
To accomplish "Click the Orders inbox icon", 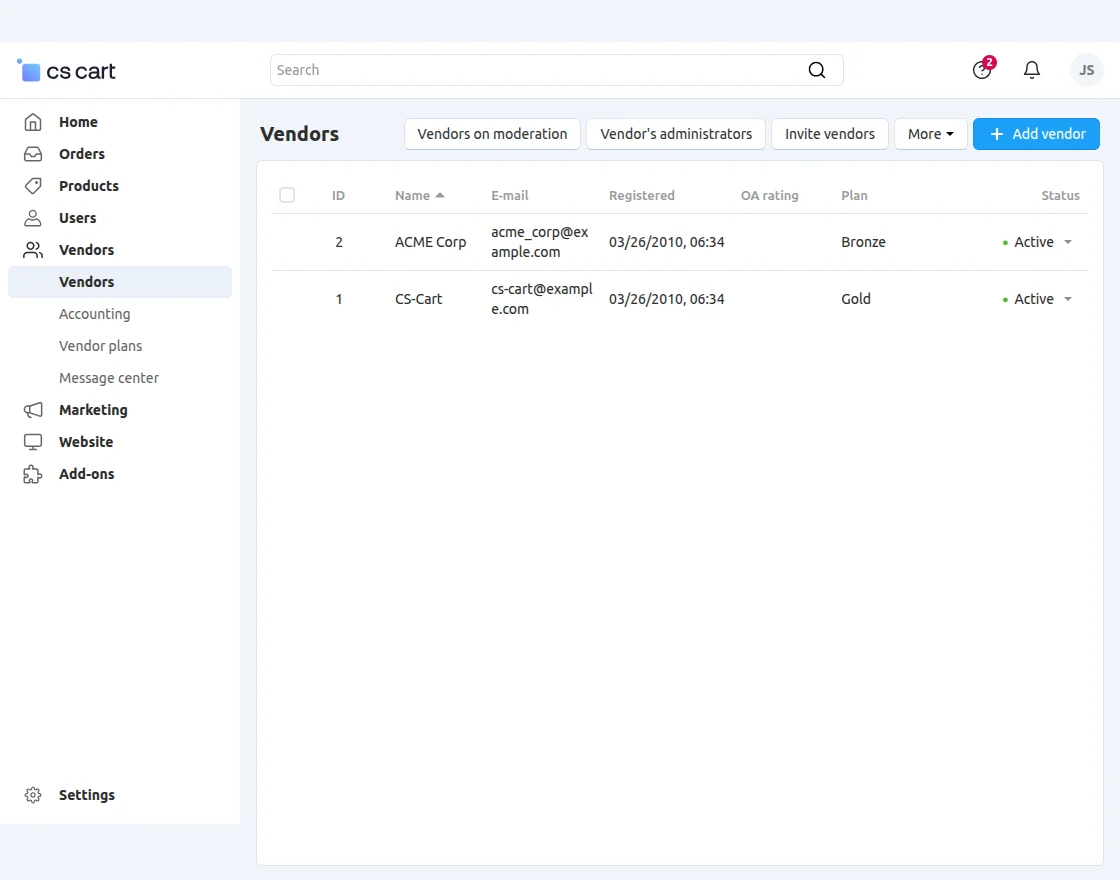I will (x=33, y=154).
